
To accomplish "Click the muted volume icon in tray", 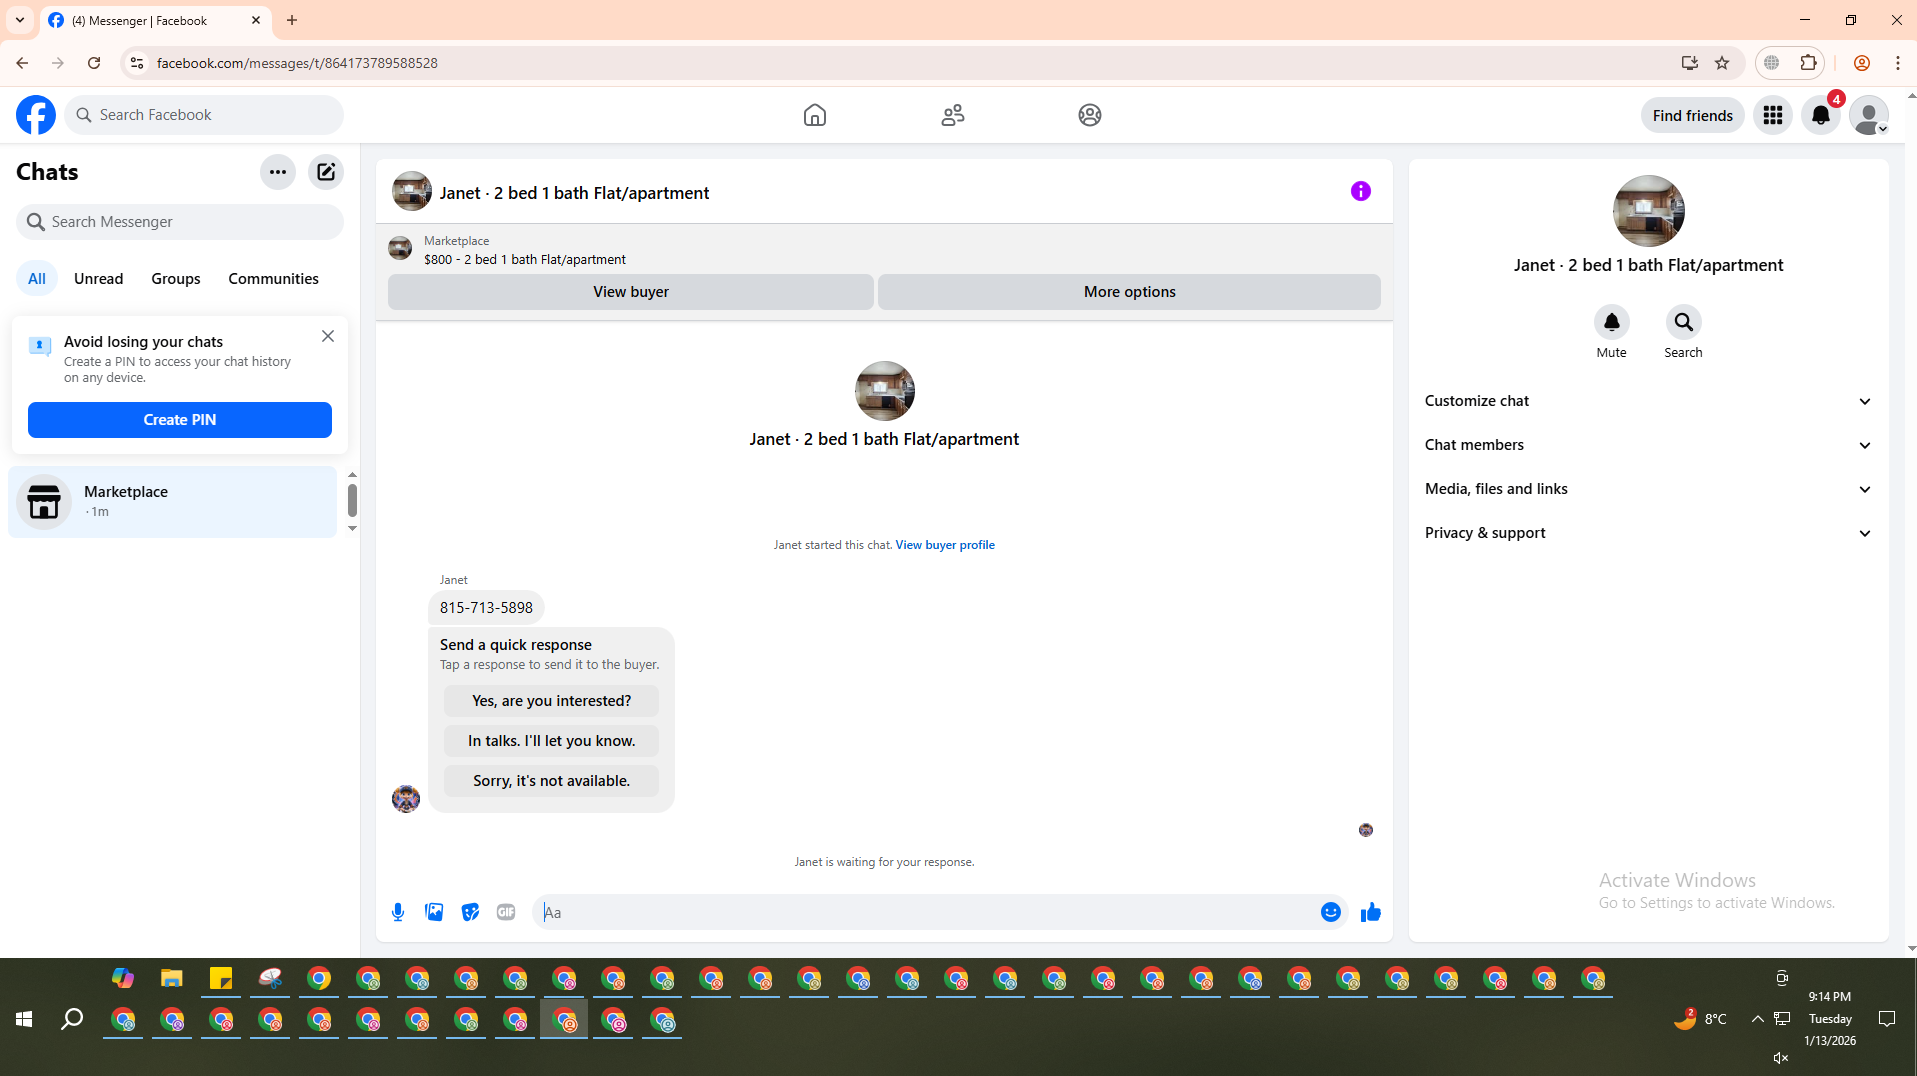I will click(1781, 1058).
